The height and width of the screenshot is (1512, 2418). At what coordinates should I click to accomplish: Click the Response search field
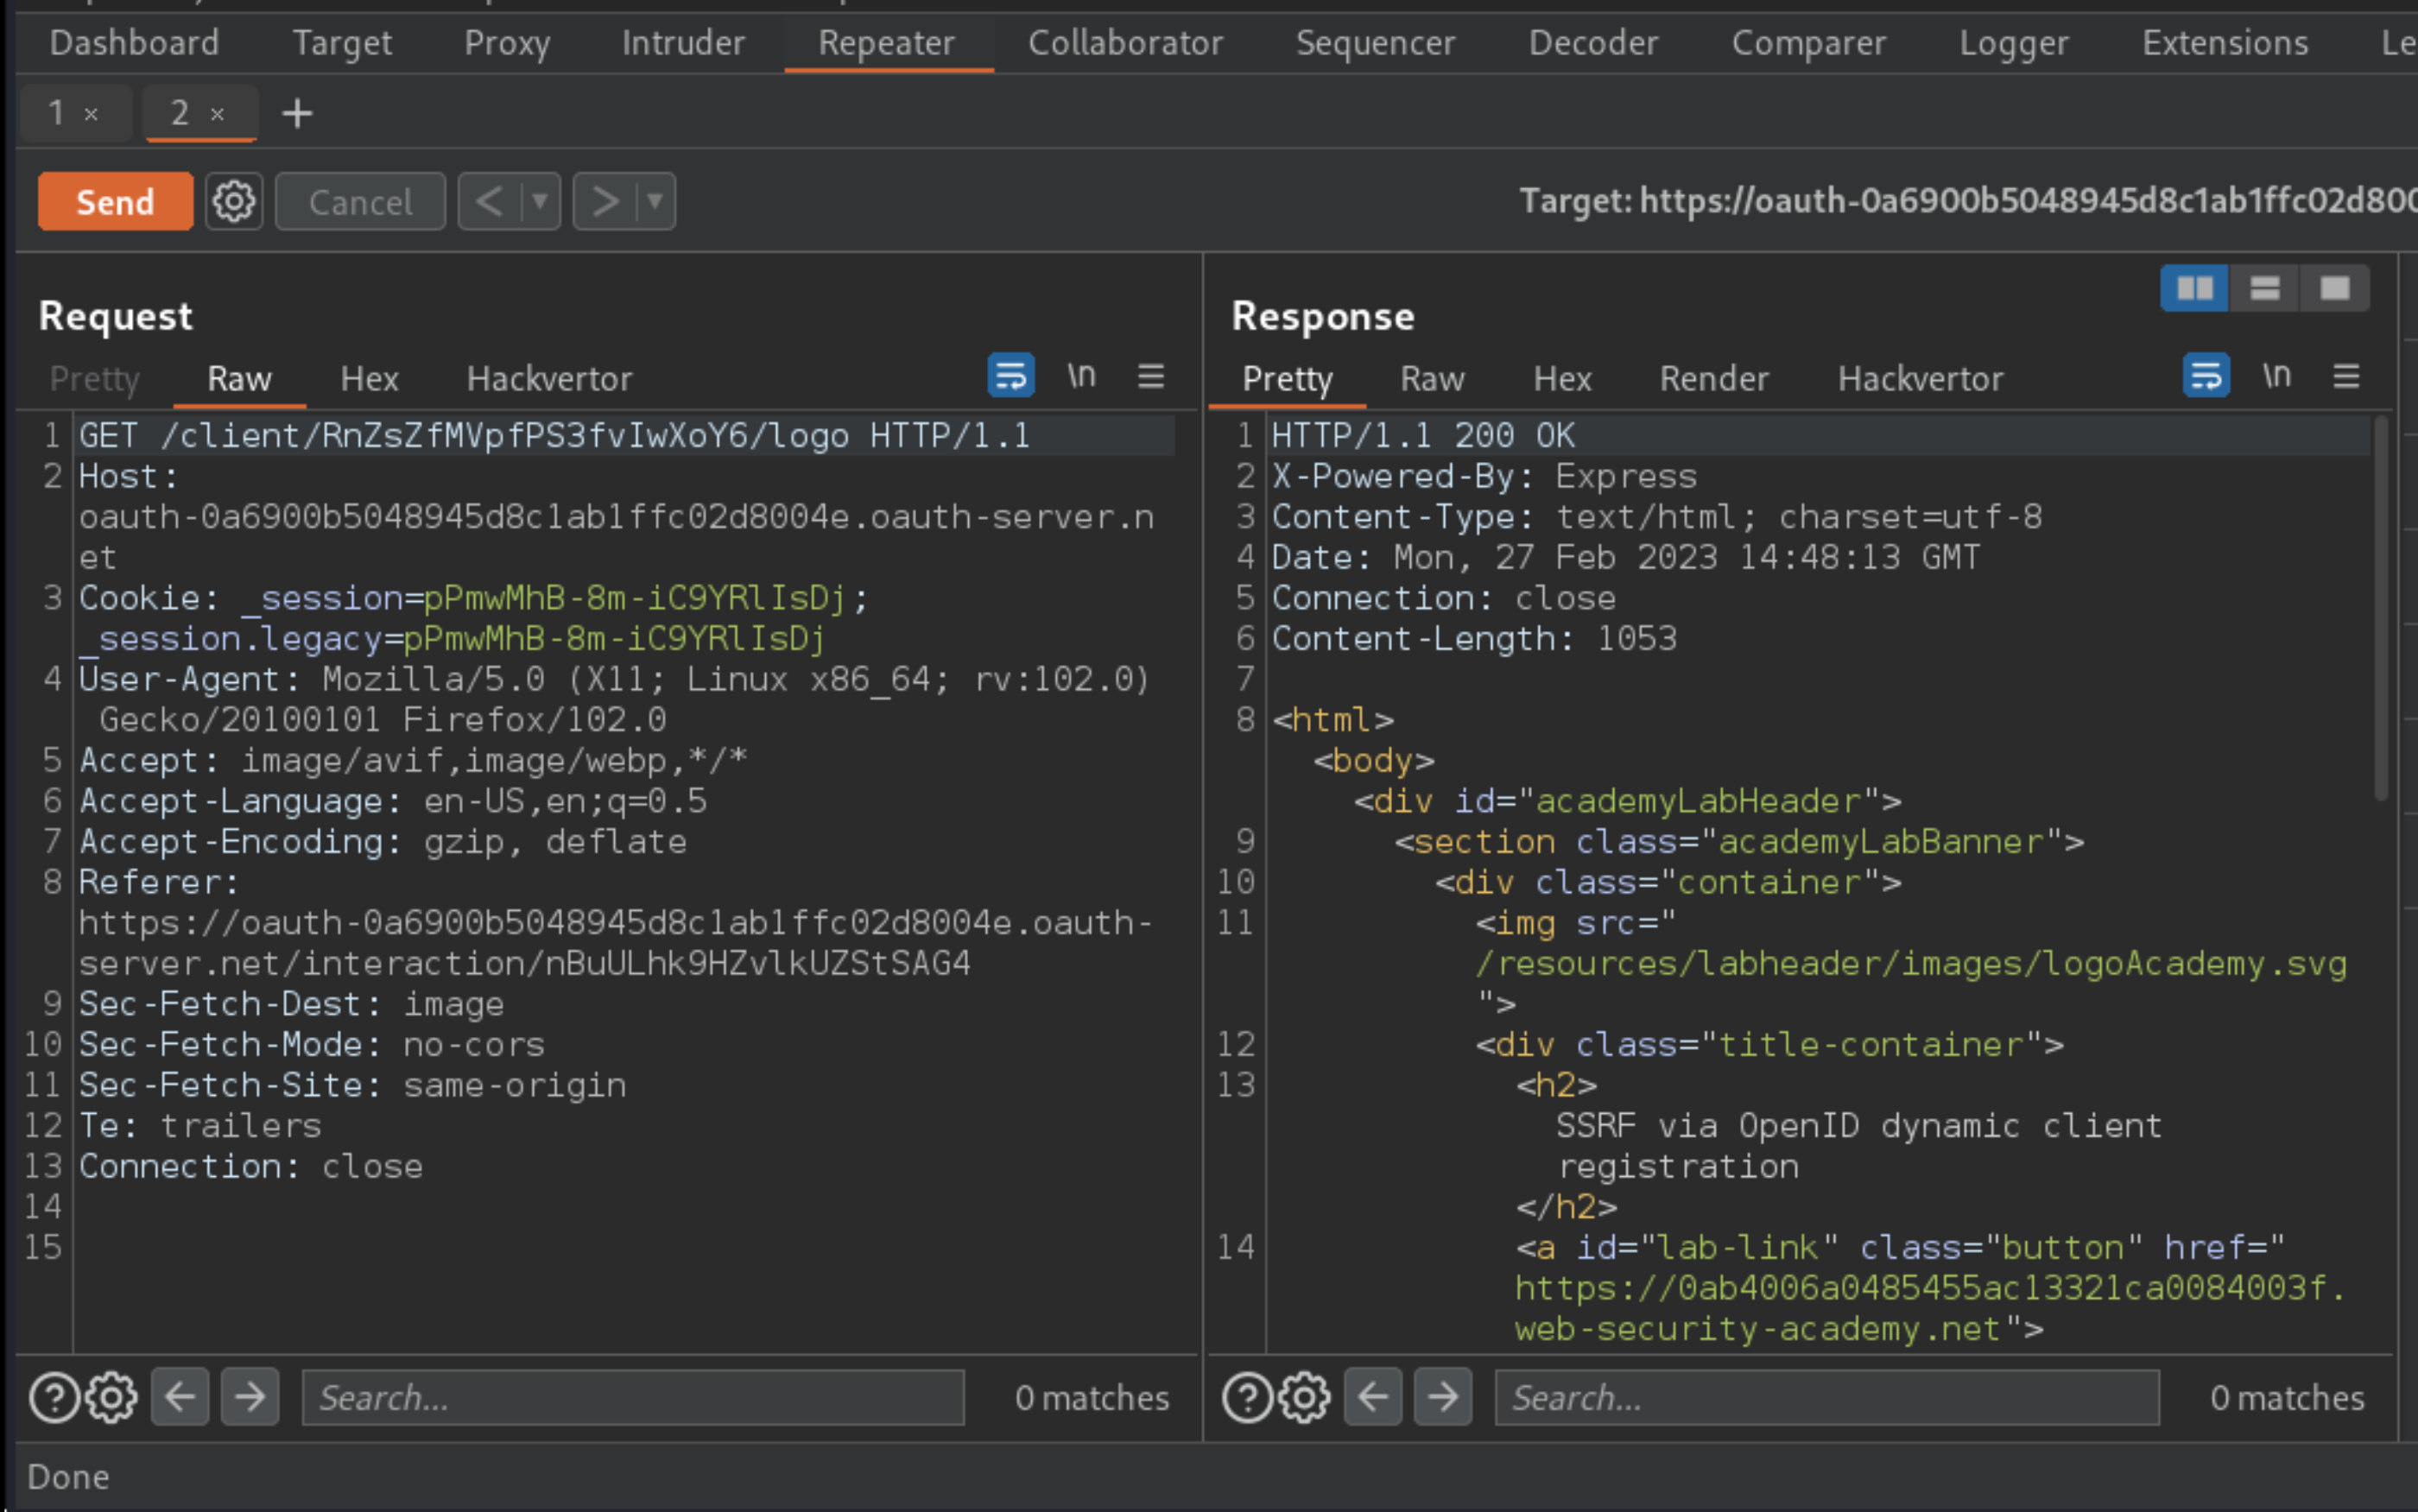click(x=1827, y=1397)
